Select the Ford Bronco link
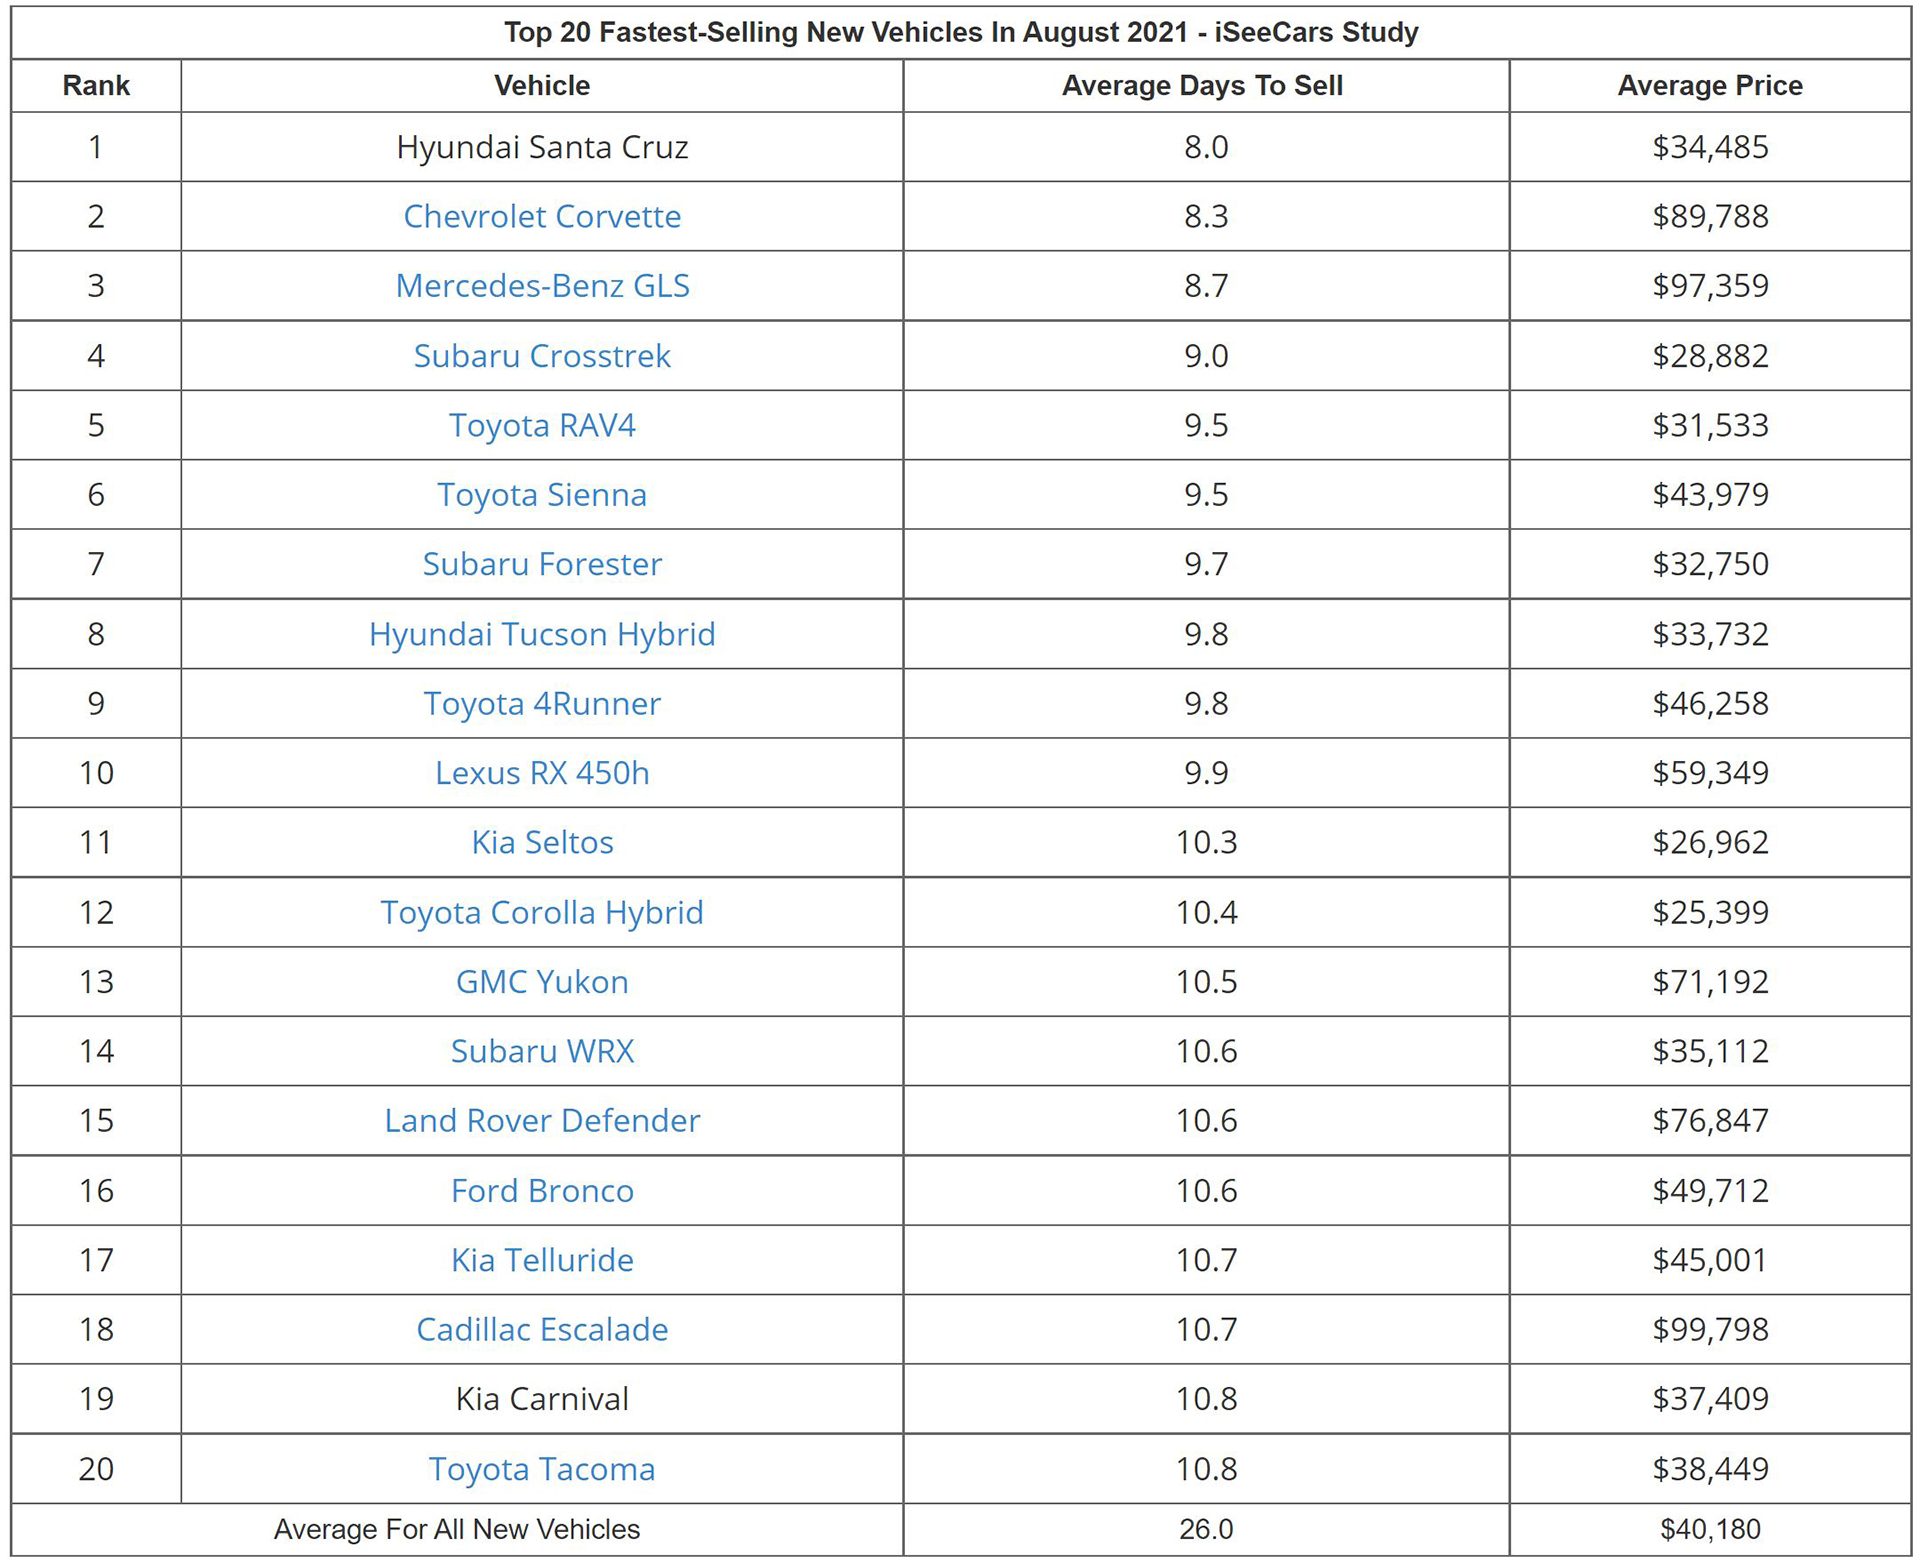This screenshot has height=1563, width=1920. [x=542, y=1191]
